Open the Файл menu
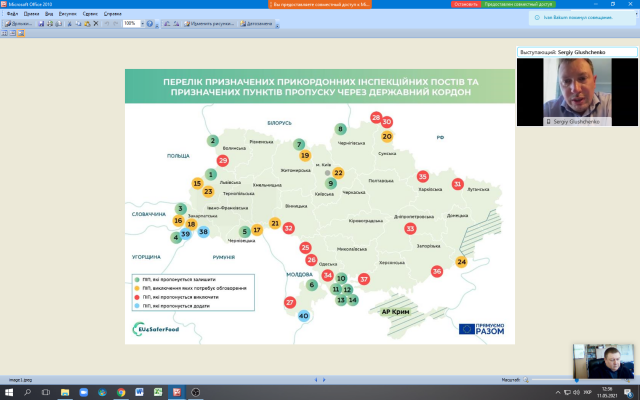The width and height of the screenshot is (640, 400). tap(12, 14)
